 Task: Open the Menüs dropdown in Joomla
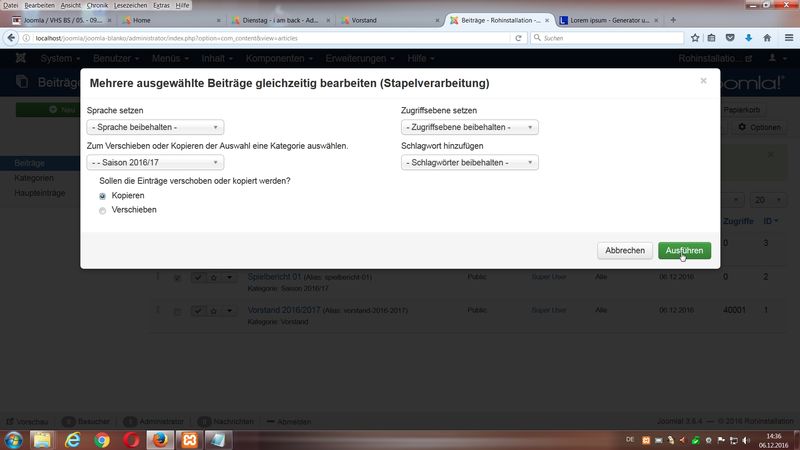[x=170, y=59]
